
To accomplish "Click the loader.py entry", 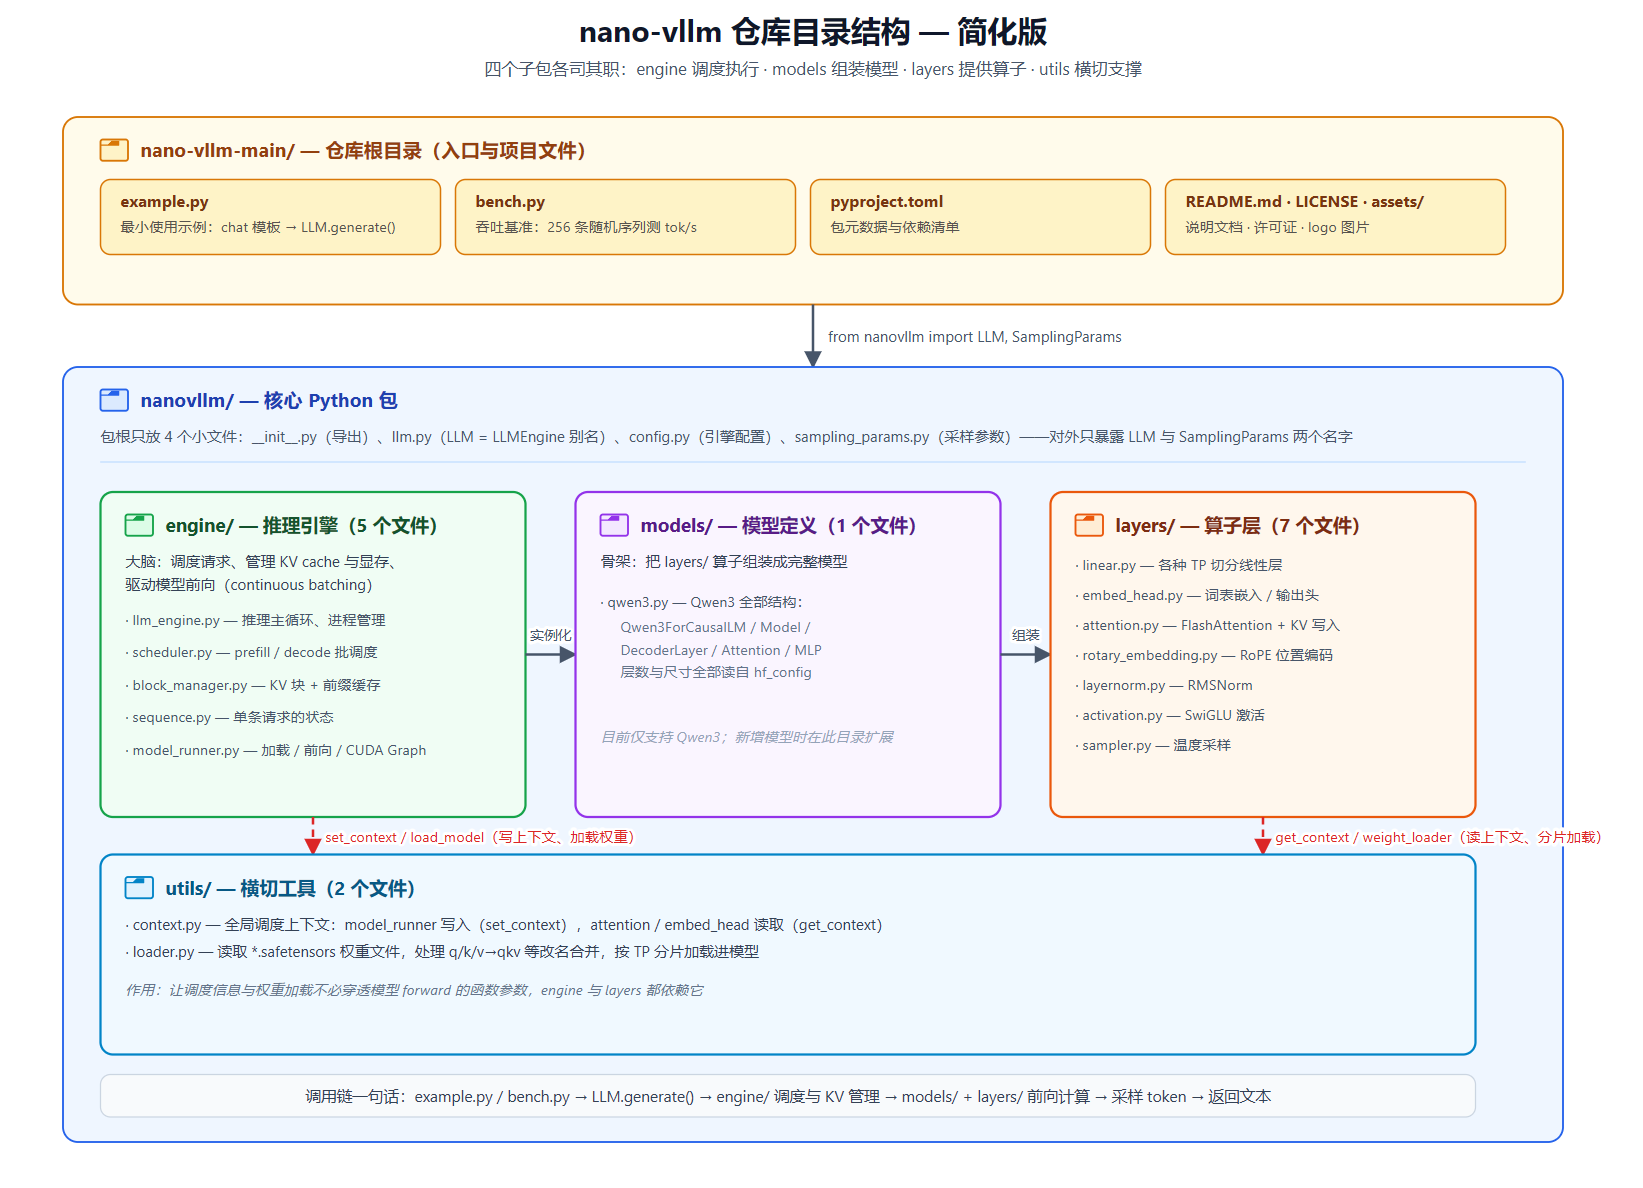I will pos(442,952).
